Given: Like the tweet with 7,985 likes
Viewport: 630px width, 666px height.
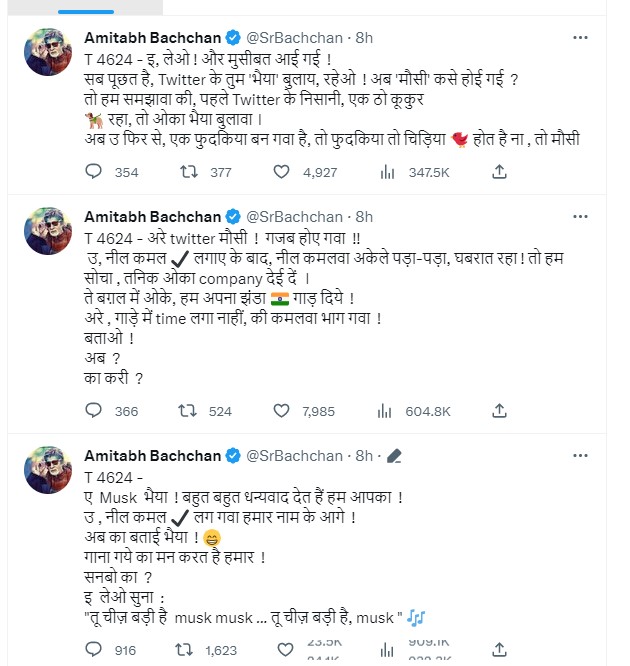Looking at the screenshot, I should (x=281, y=410).
